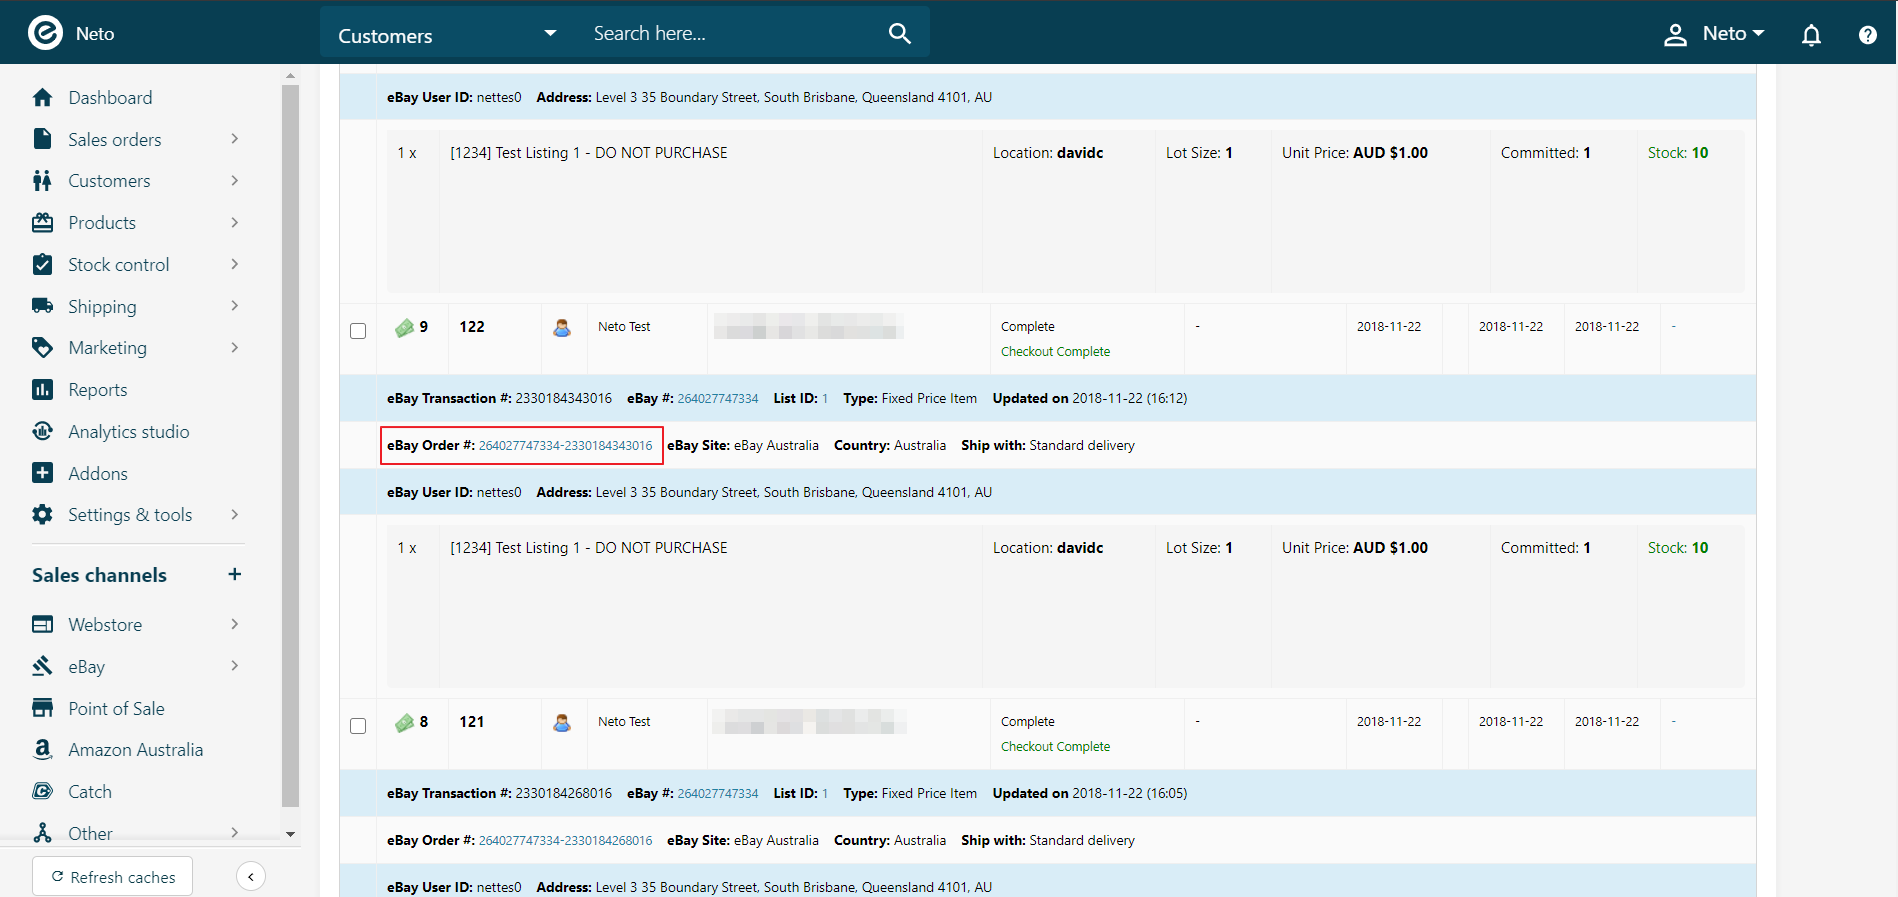Click the eBay # link in transaction 2330184268016 row
Image resolution: width=1898 pixels, height=897 pixels.
pos(718,794)
